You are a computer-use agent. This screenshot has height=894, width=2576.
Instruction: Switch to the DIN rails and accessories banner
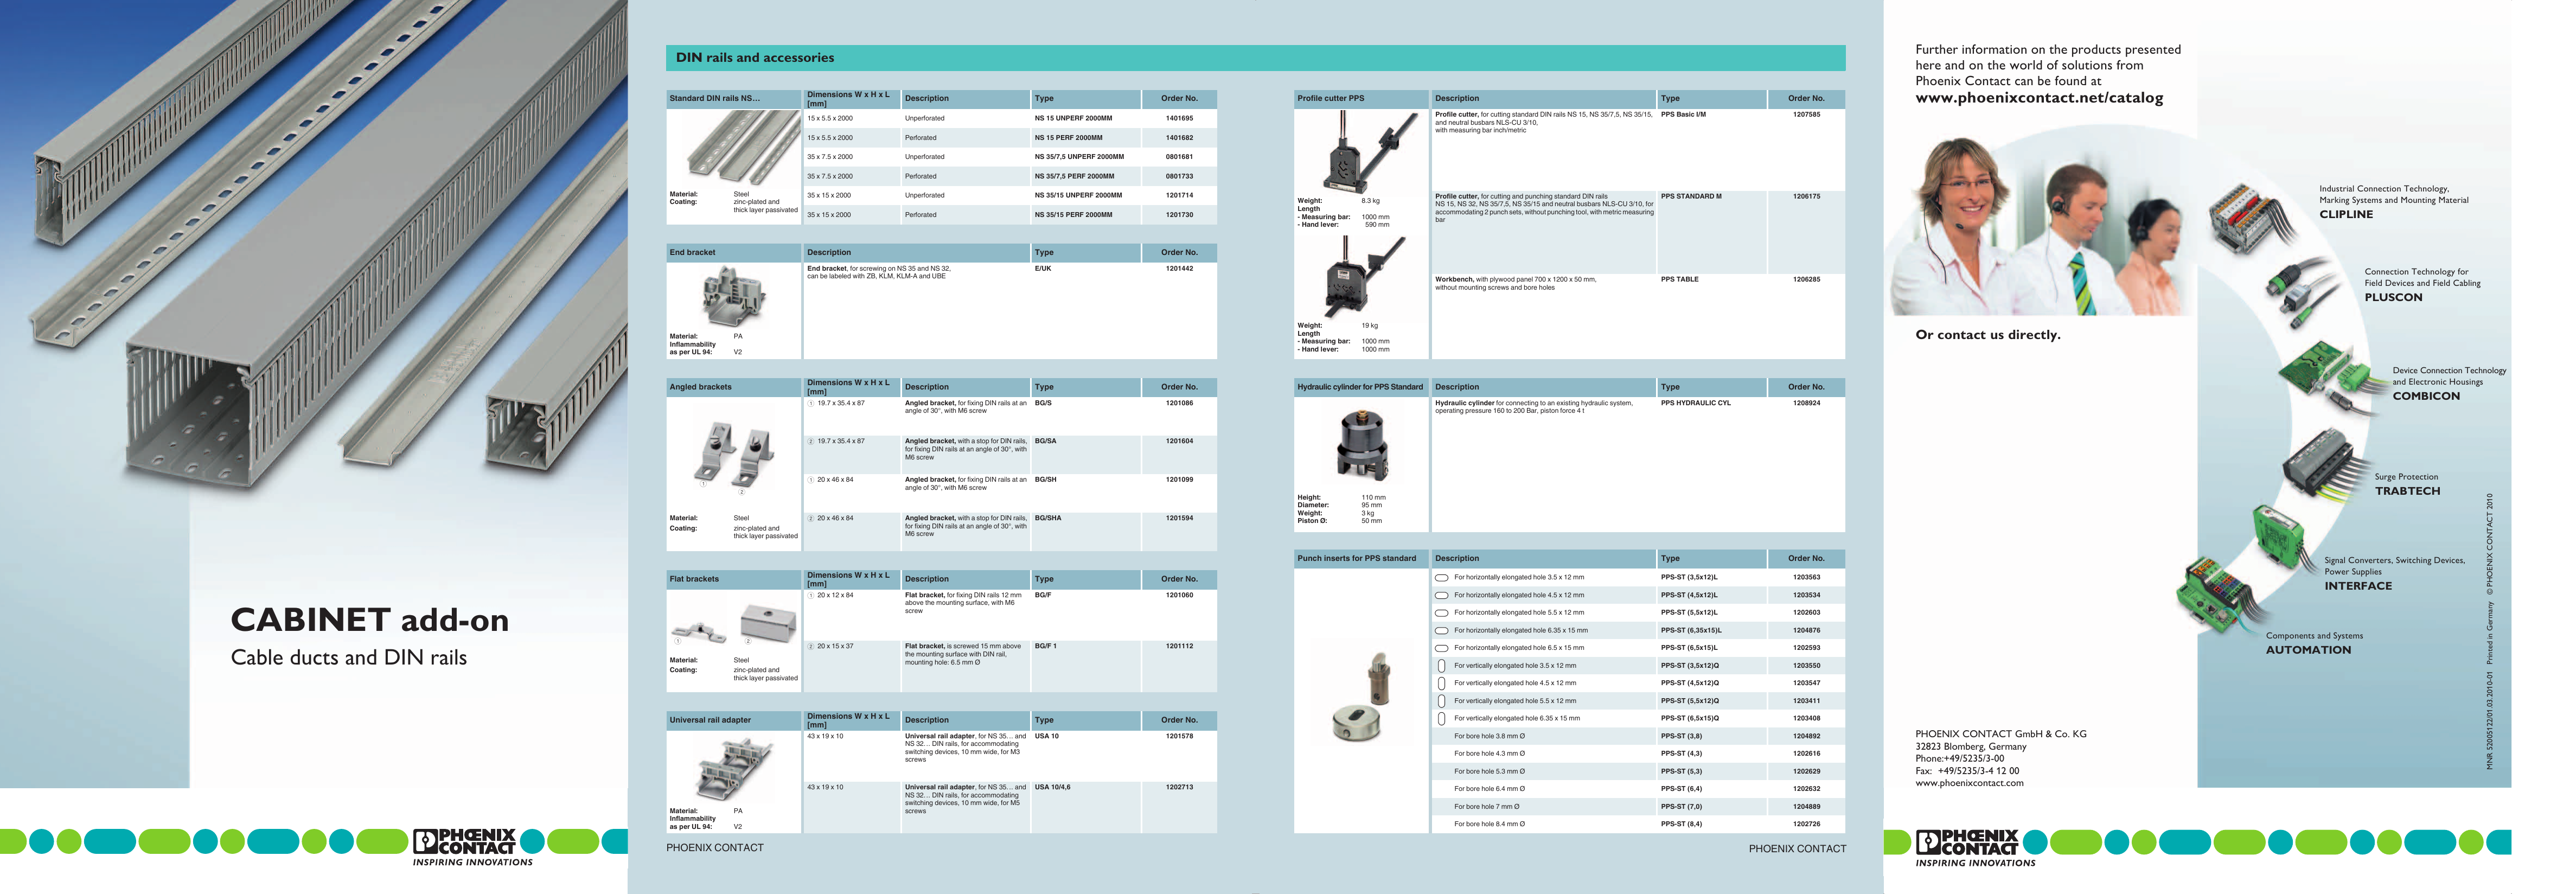755,58
